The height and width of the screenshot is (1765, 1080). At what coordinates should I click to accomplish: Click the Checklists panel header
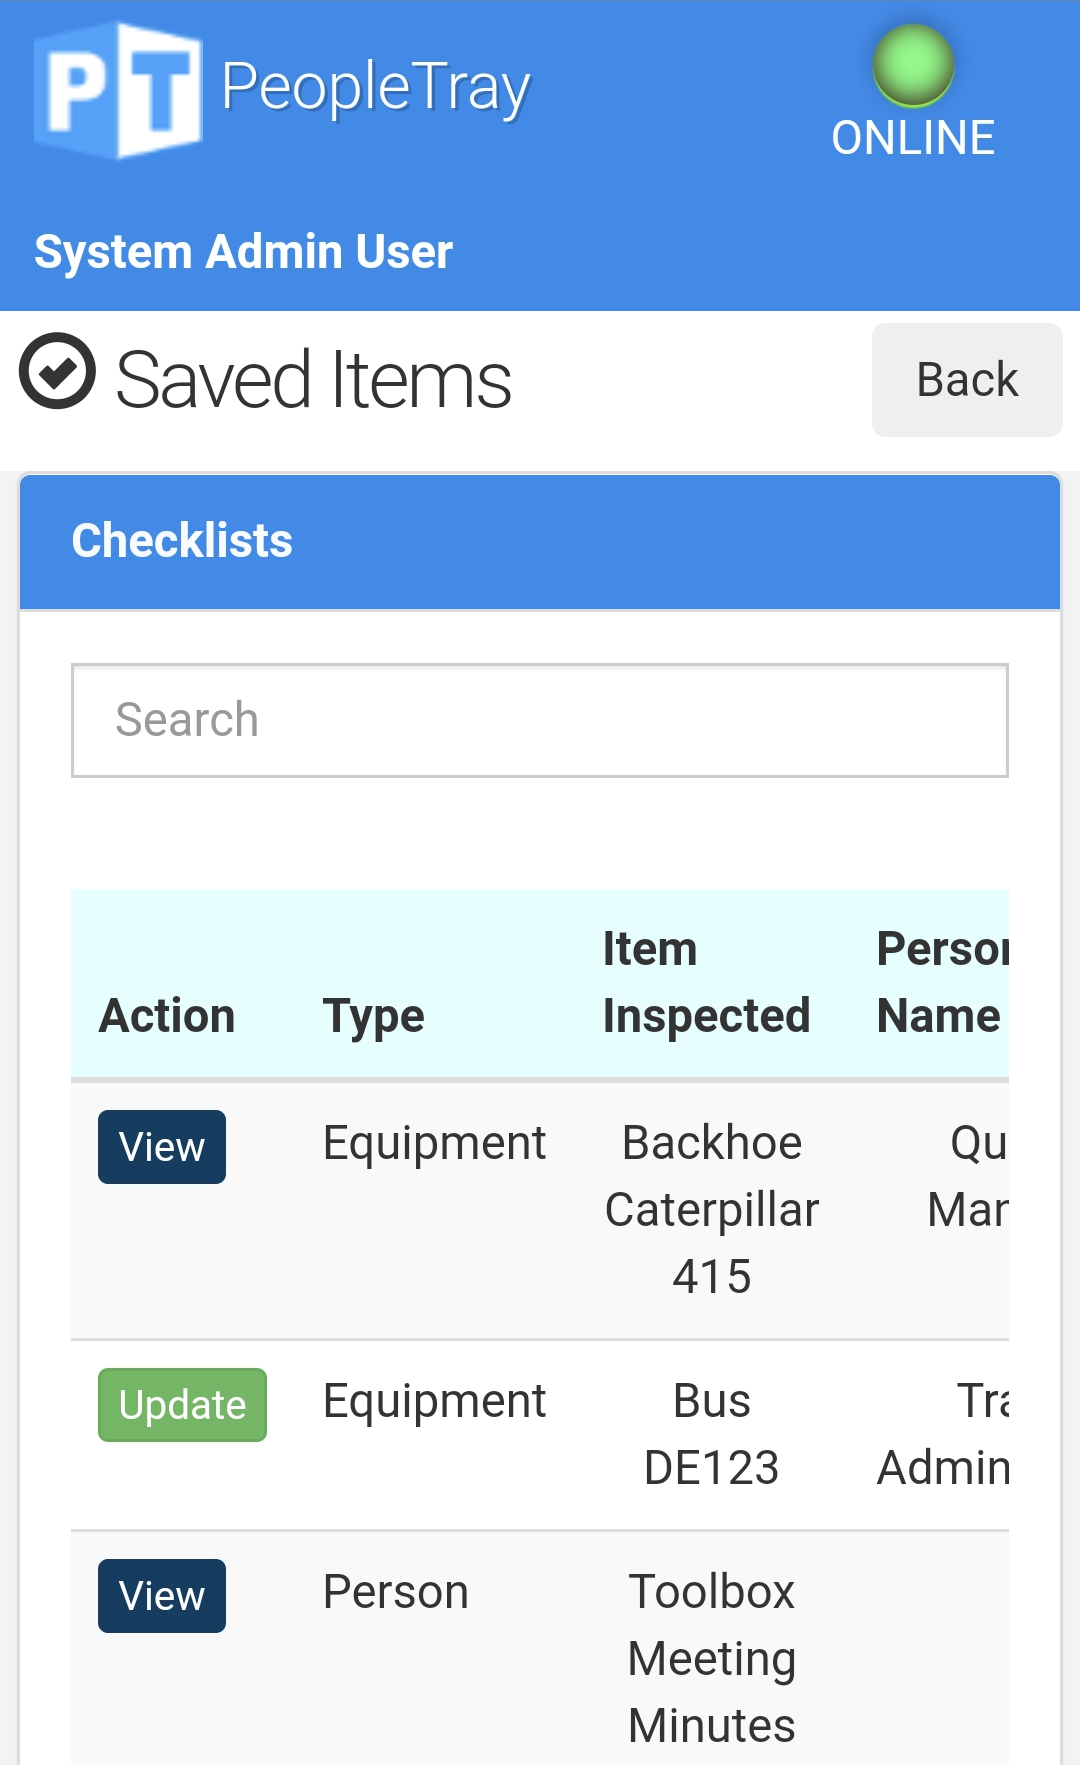click(181, 540)
